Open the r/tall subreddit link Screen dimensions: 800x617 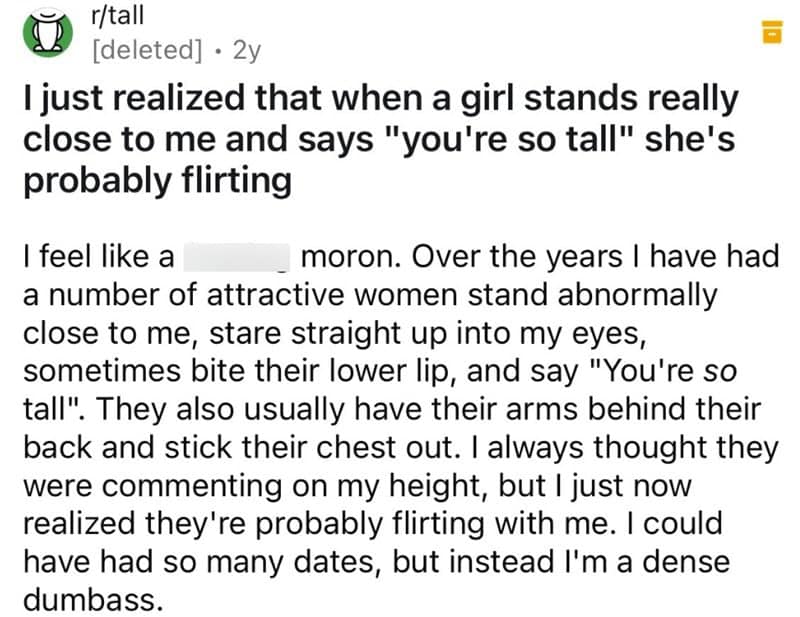click(117, 15)
